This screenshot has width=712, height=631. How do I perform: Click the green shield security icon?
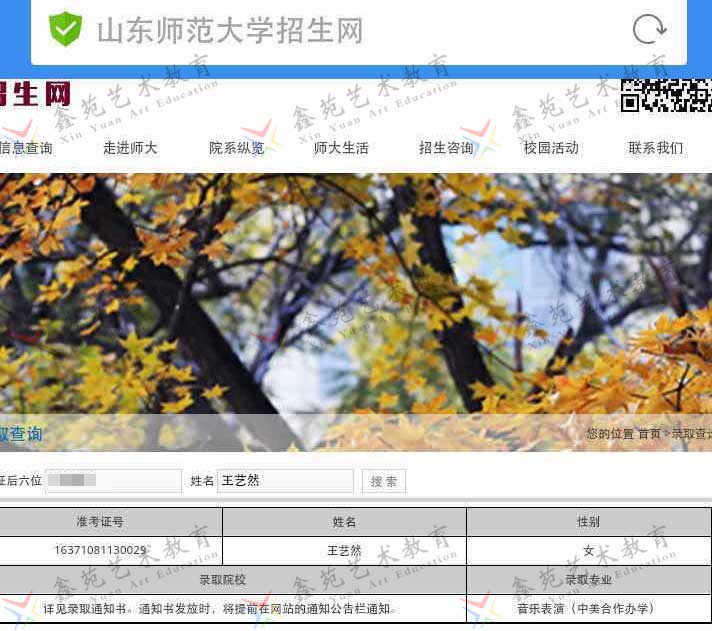(x=66, y=30)
